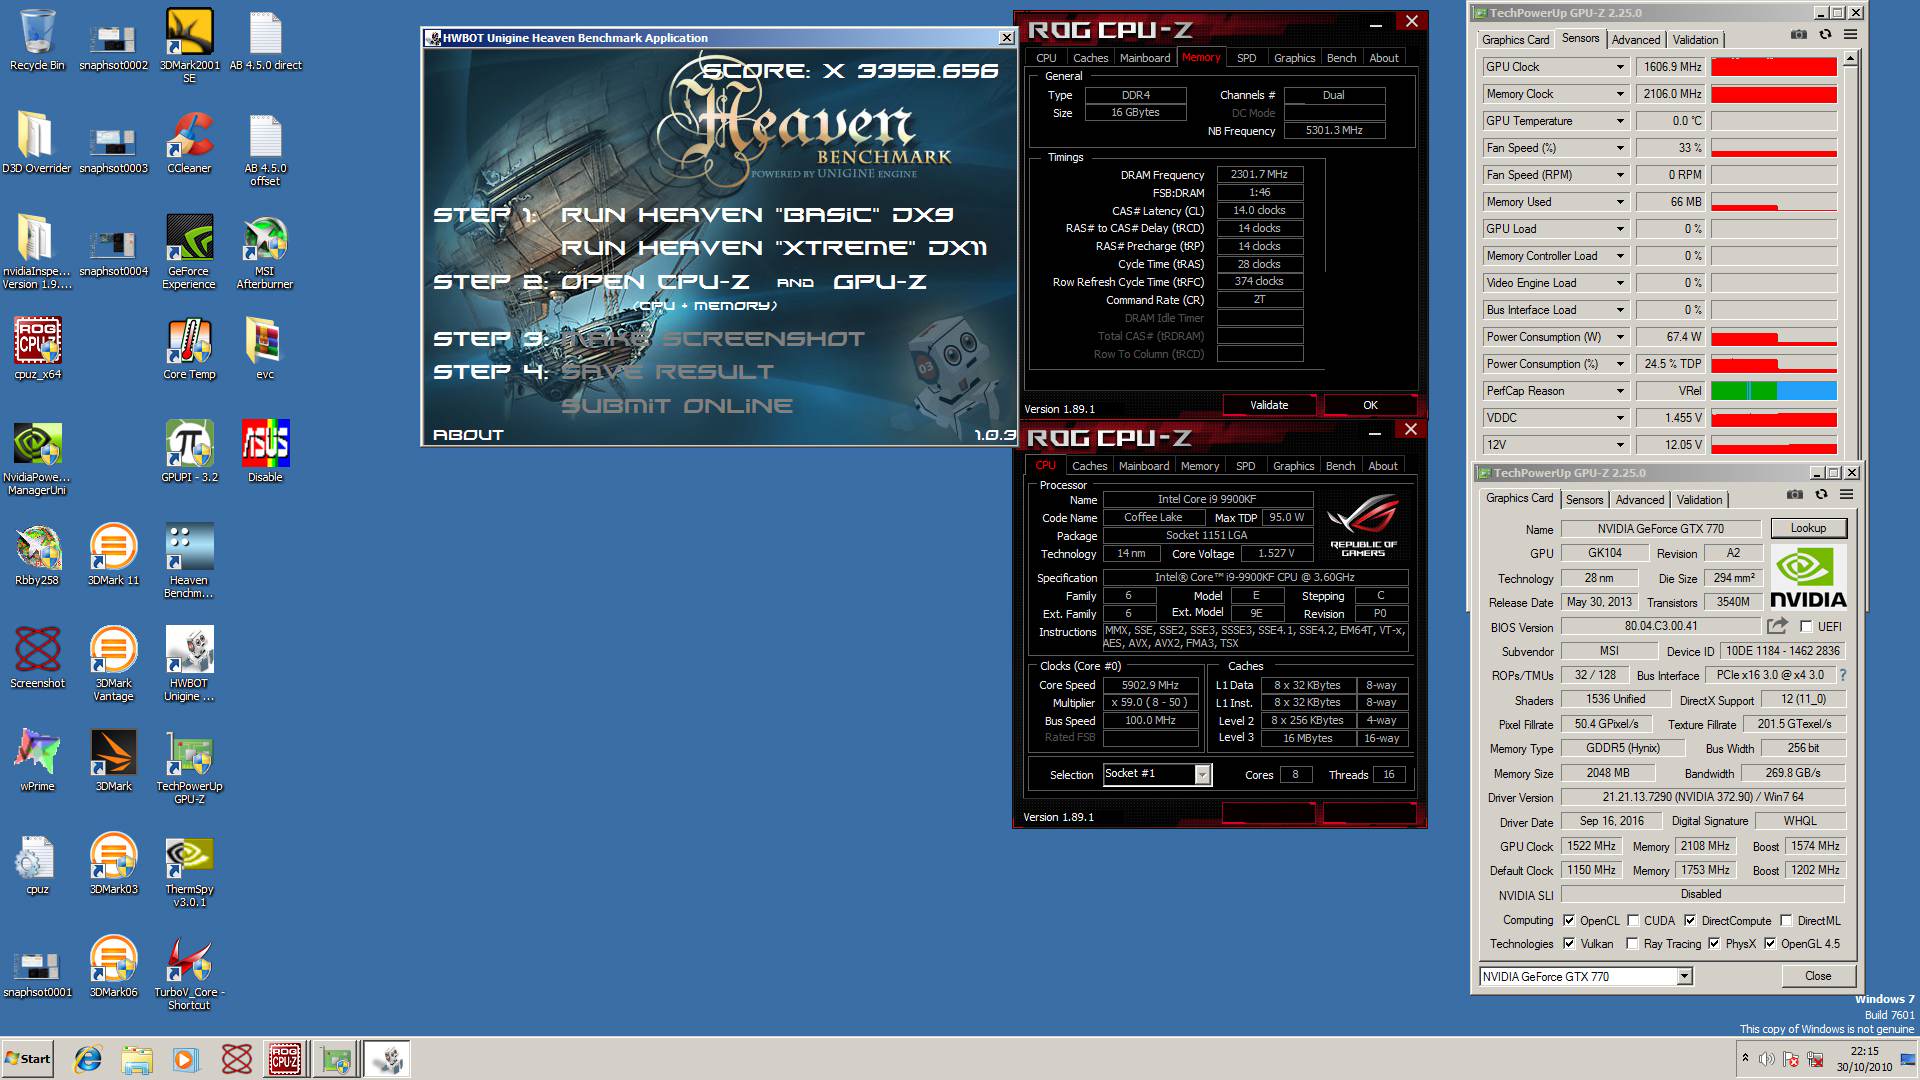Expand GPU Temperature sensor dropdown
1920x1080 pixels.
1620,121
